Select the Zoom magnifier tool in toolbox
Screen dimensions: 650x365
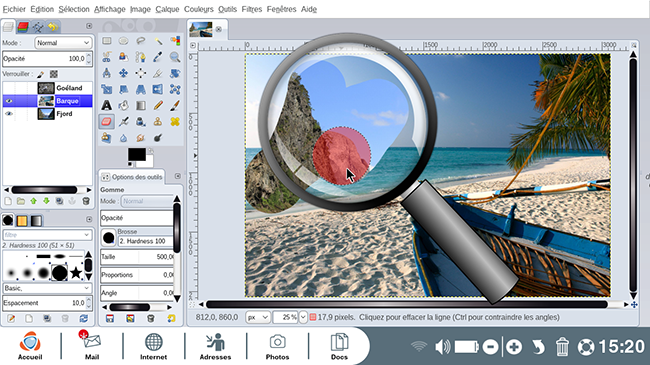click(175, 57)
